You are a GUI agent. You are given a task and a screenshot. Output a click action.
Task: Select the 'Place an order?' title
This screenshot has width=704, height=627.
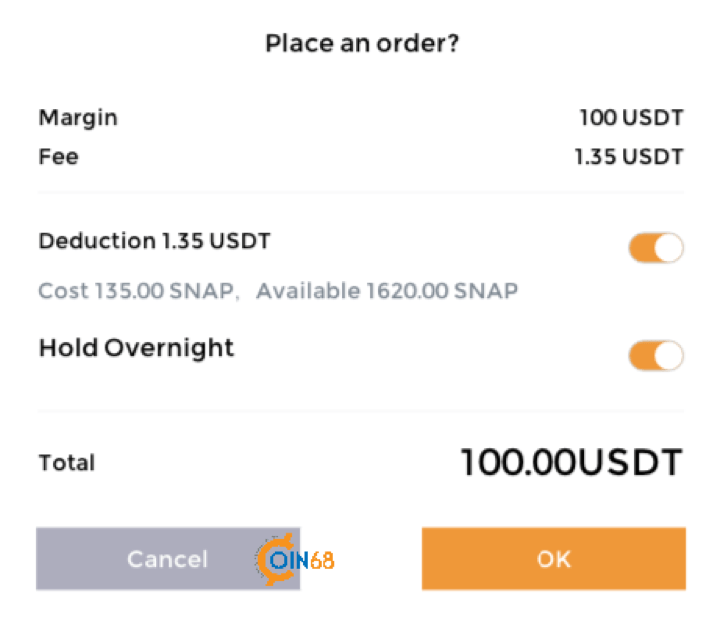[x=362, y=44]
